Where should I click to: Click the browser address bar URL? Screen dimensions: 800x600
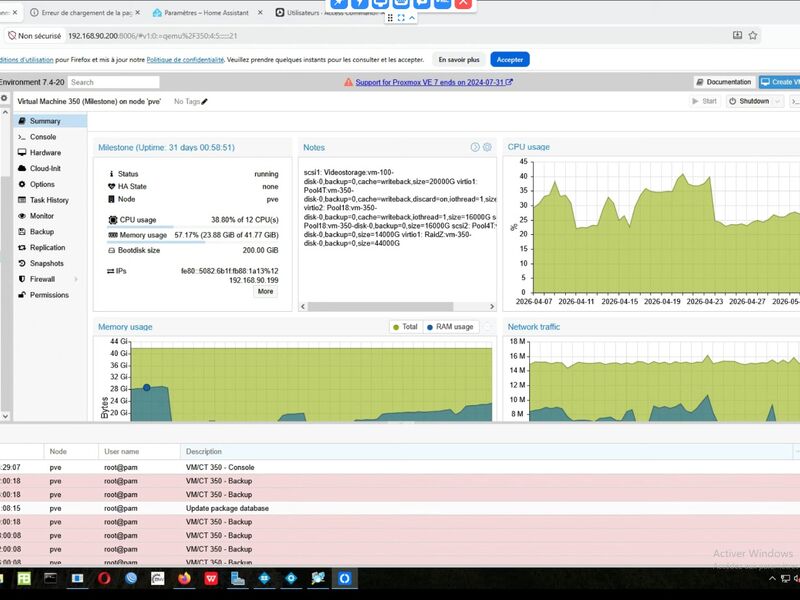[153, 36]
